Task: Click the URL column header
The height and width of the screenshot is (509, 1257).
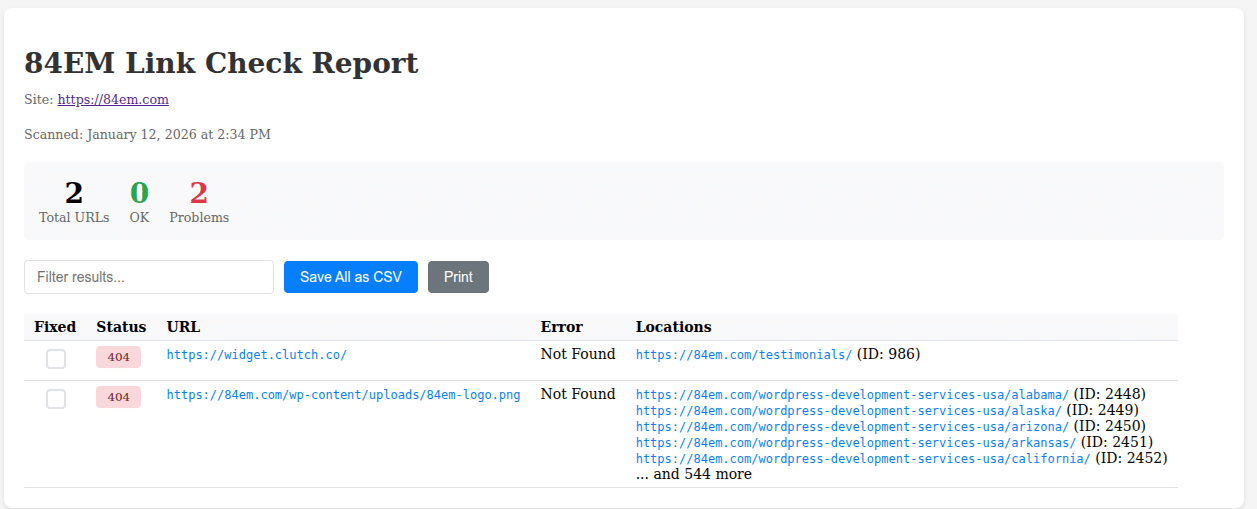Action: point(184,327)
